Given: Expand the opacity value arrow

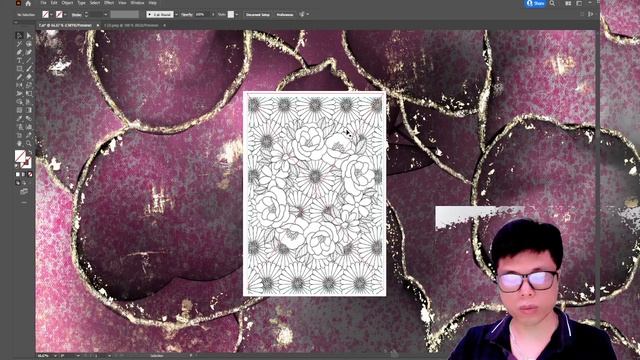Looking at the screenshot, I should pyautogui.click(x=213, y=15).
